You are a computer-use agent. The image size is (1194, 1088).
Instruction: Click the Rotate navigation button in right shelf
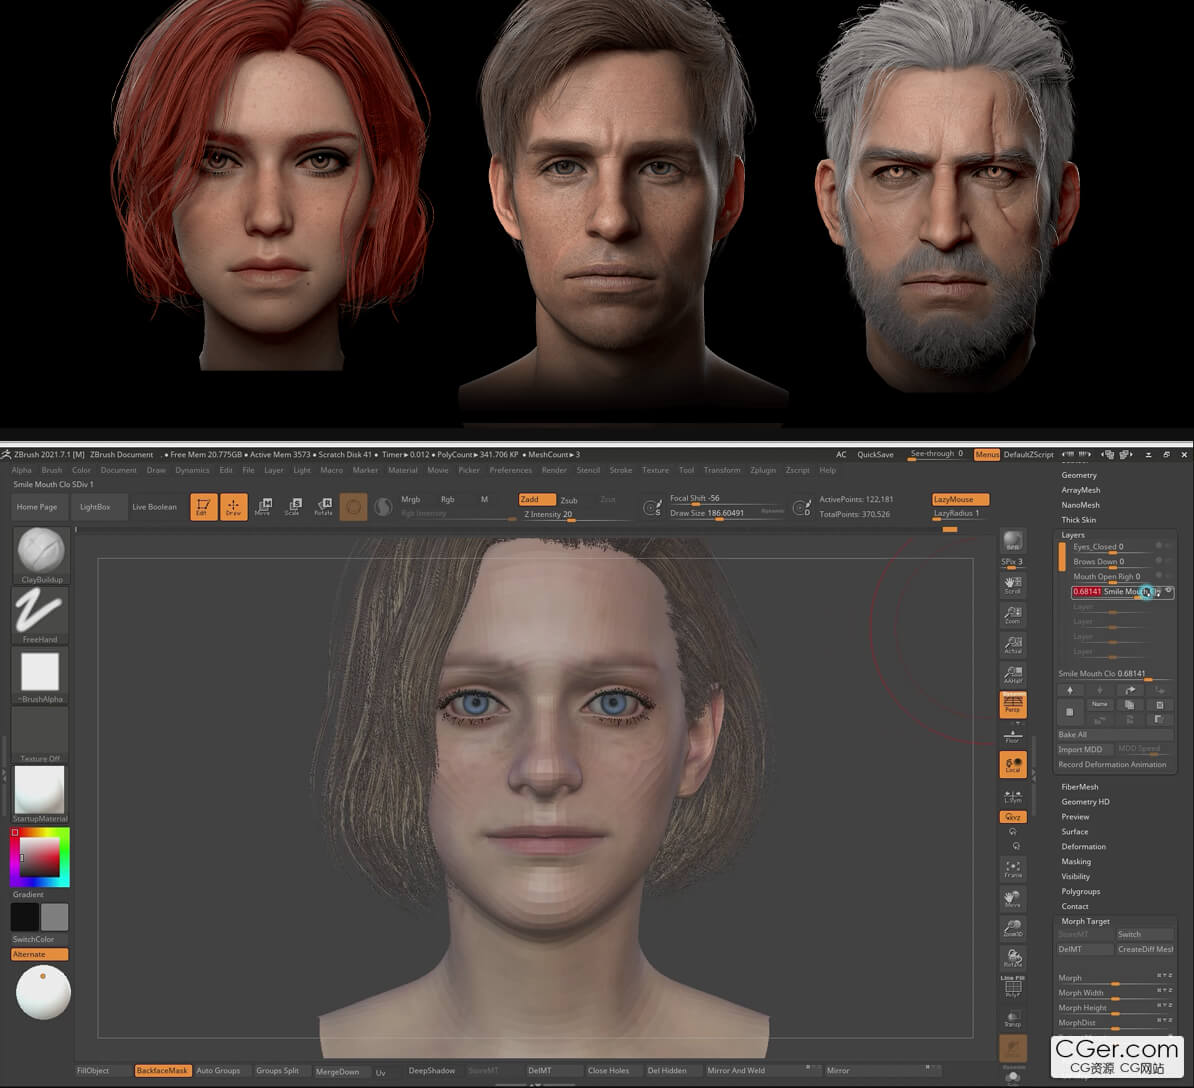[1013, 959]
